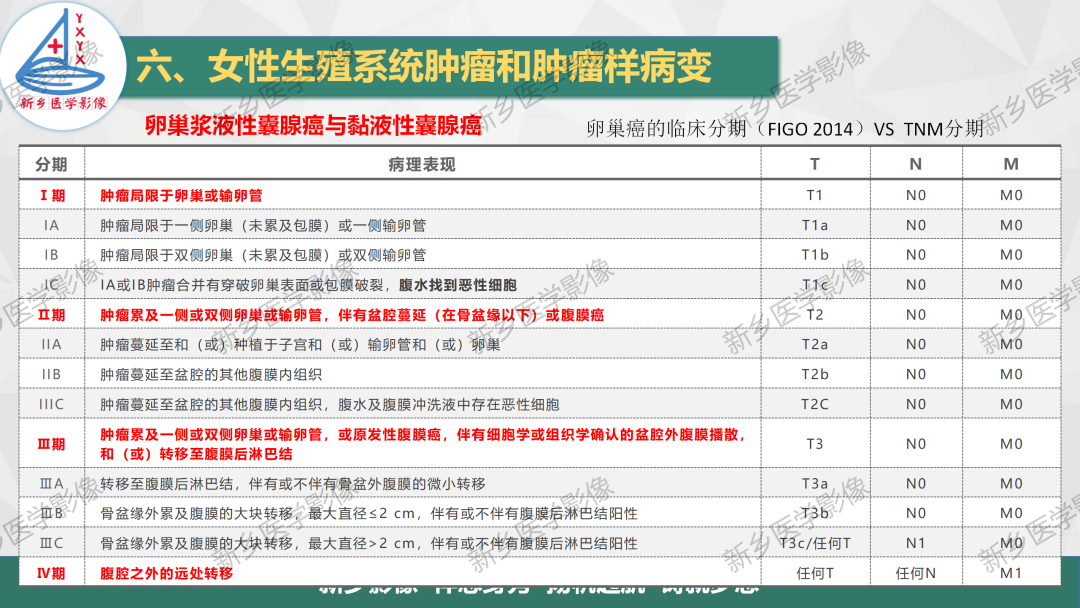Click the T column header
The width and height of the screenshot is (1080, 608).
815,164
